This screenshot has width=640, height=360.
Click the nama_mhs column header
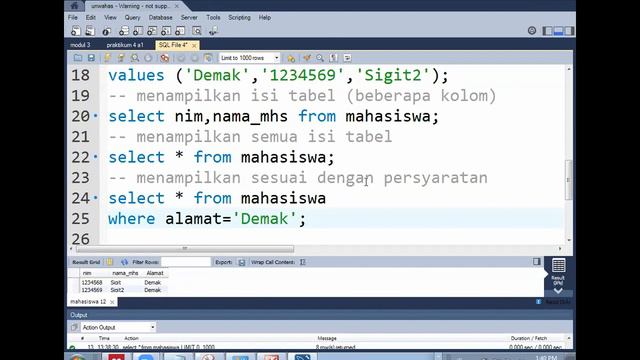tap(125, 273)
